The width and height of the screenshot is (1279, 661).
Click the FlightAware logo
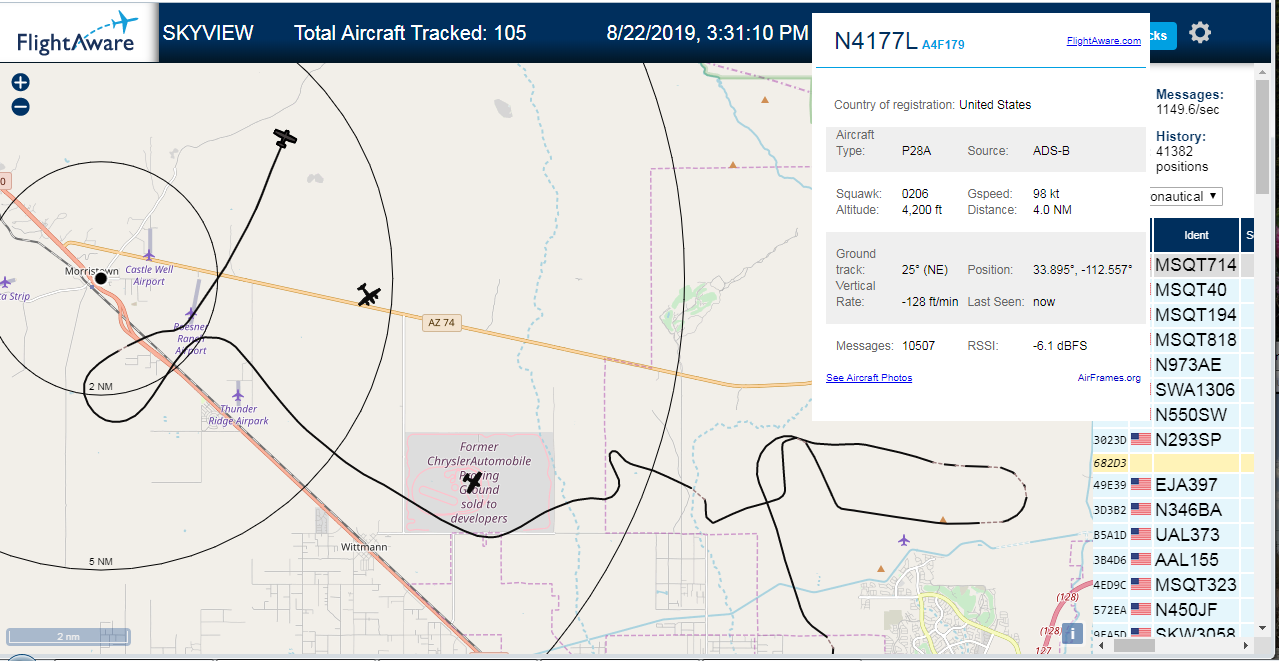coord(79,33)
